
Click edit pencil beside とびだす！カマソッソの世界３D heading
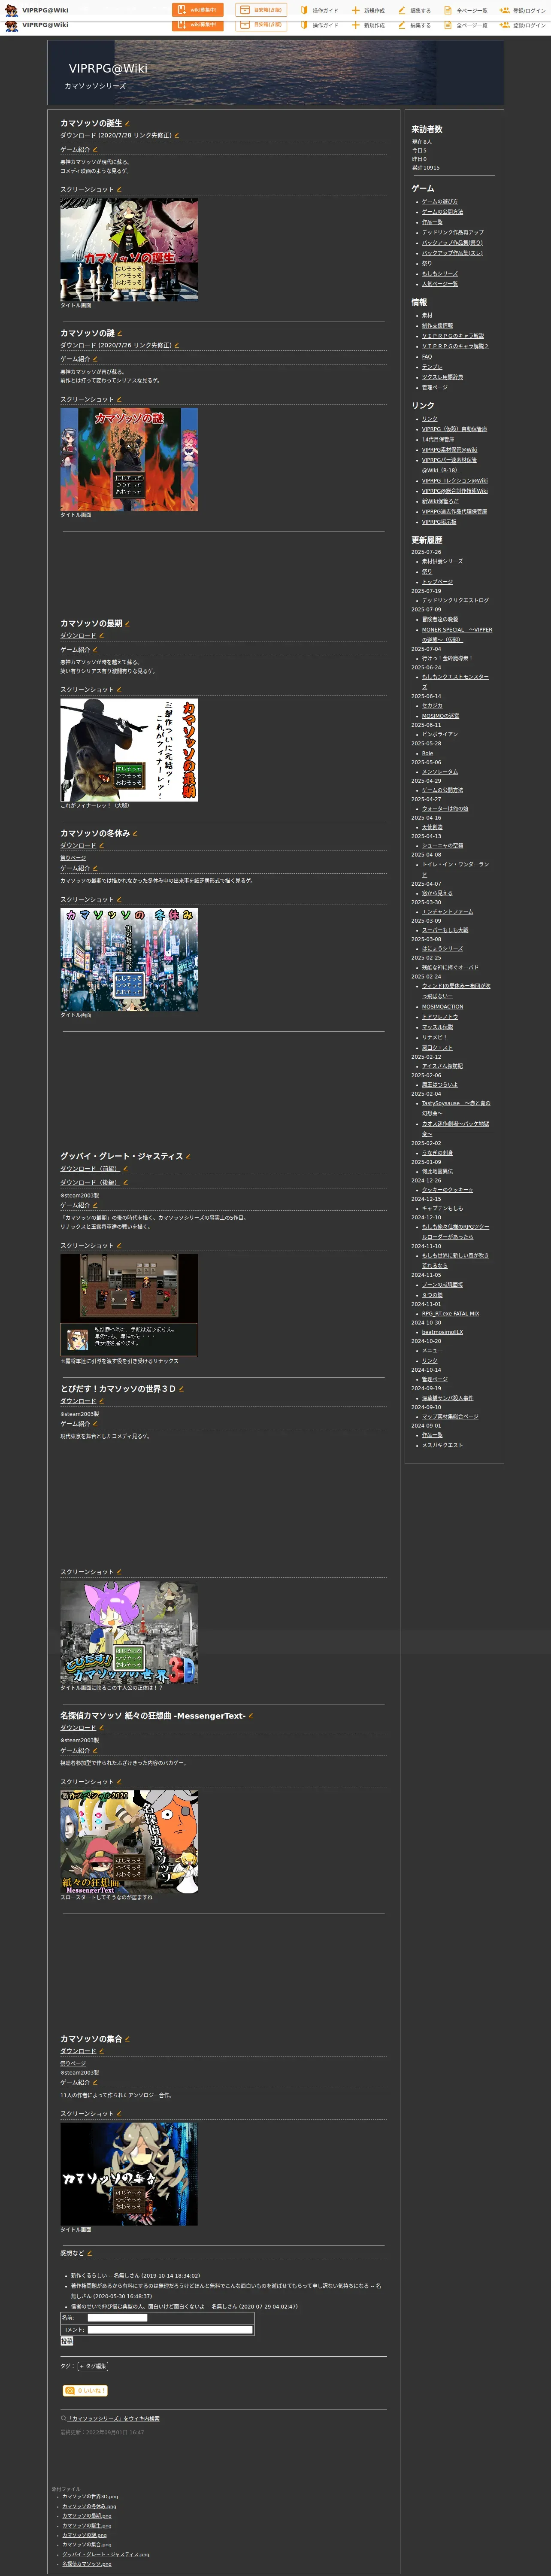(x=181, y=1389)
